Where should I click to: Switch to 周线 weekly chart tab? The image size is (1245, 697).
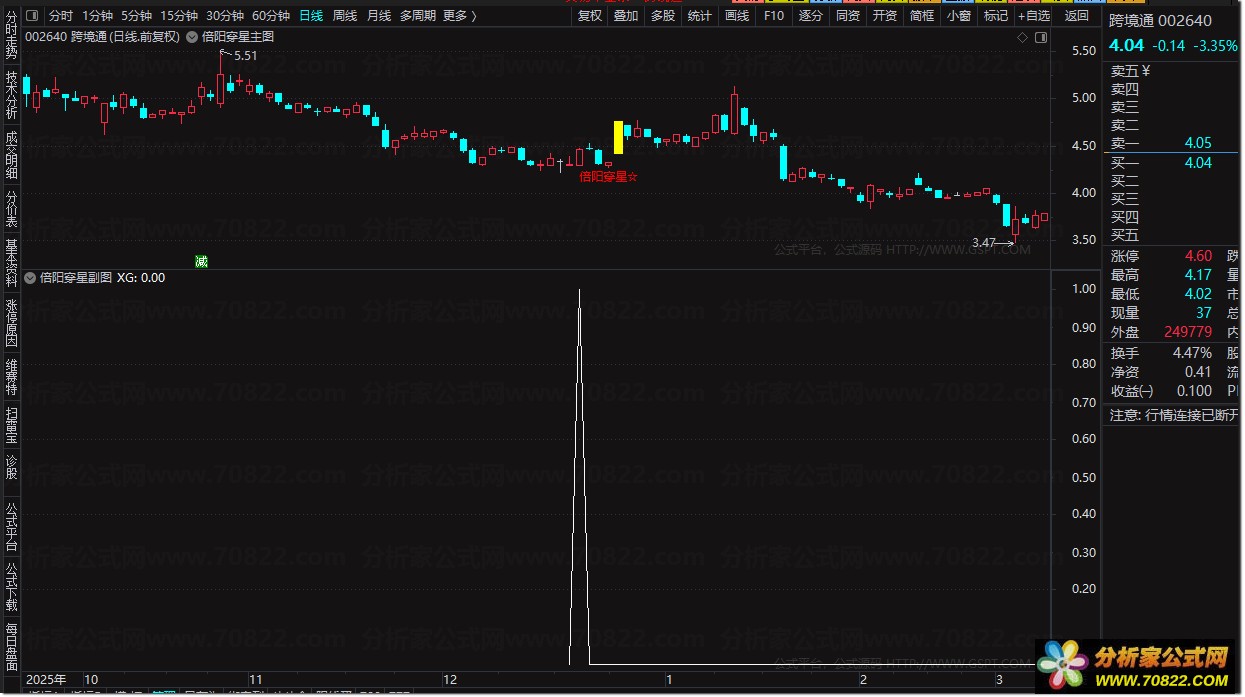pos(344,16)
